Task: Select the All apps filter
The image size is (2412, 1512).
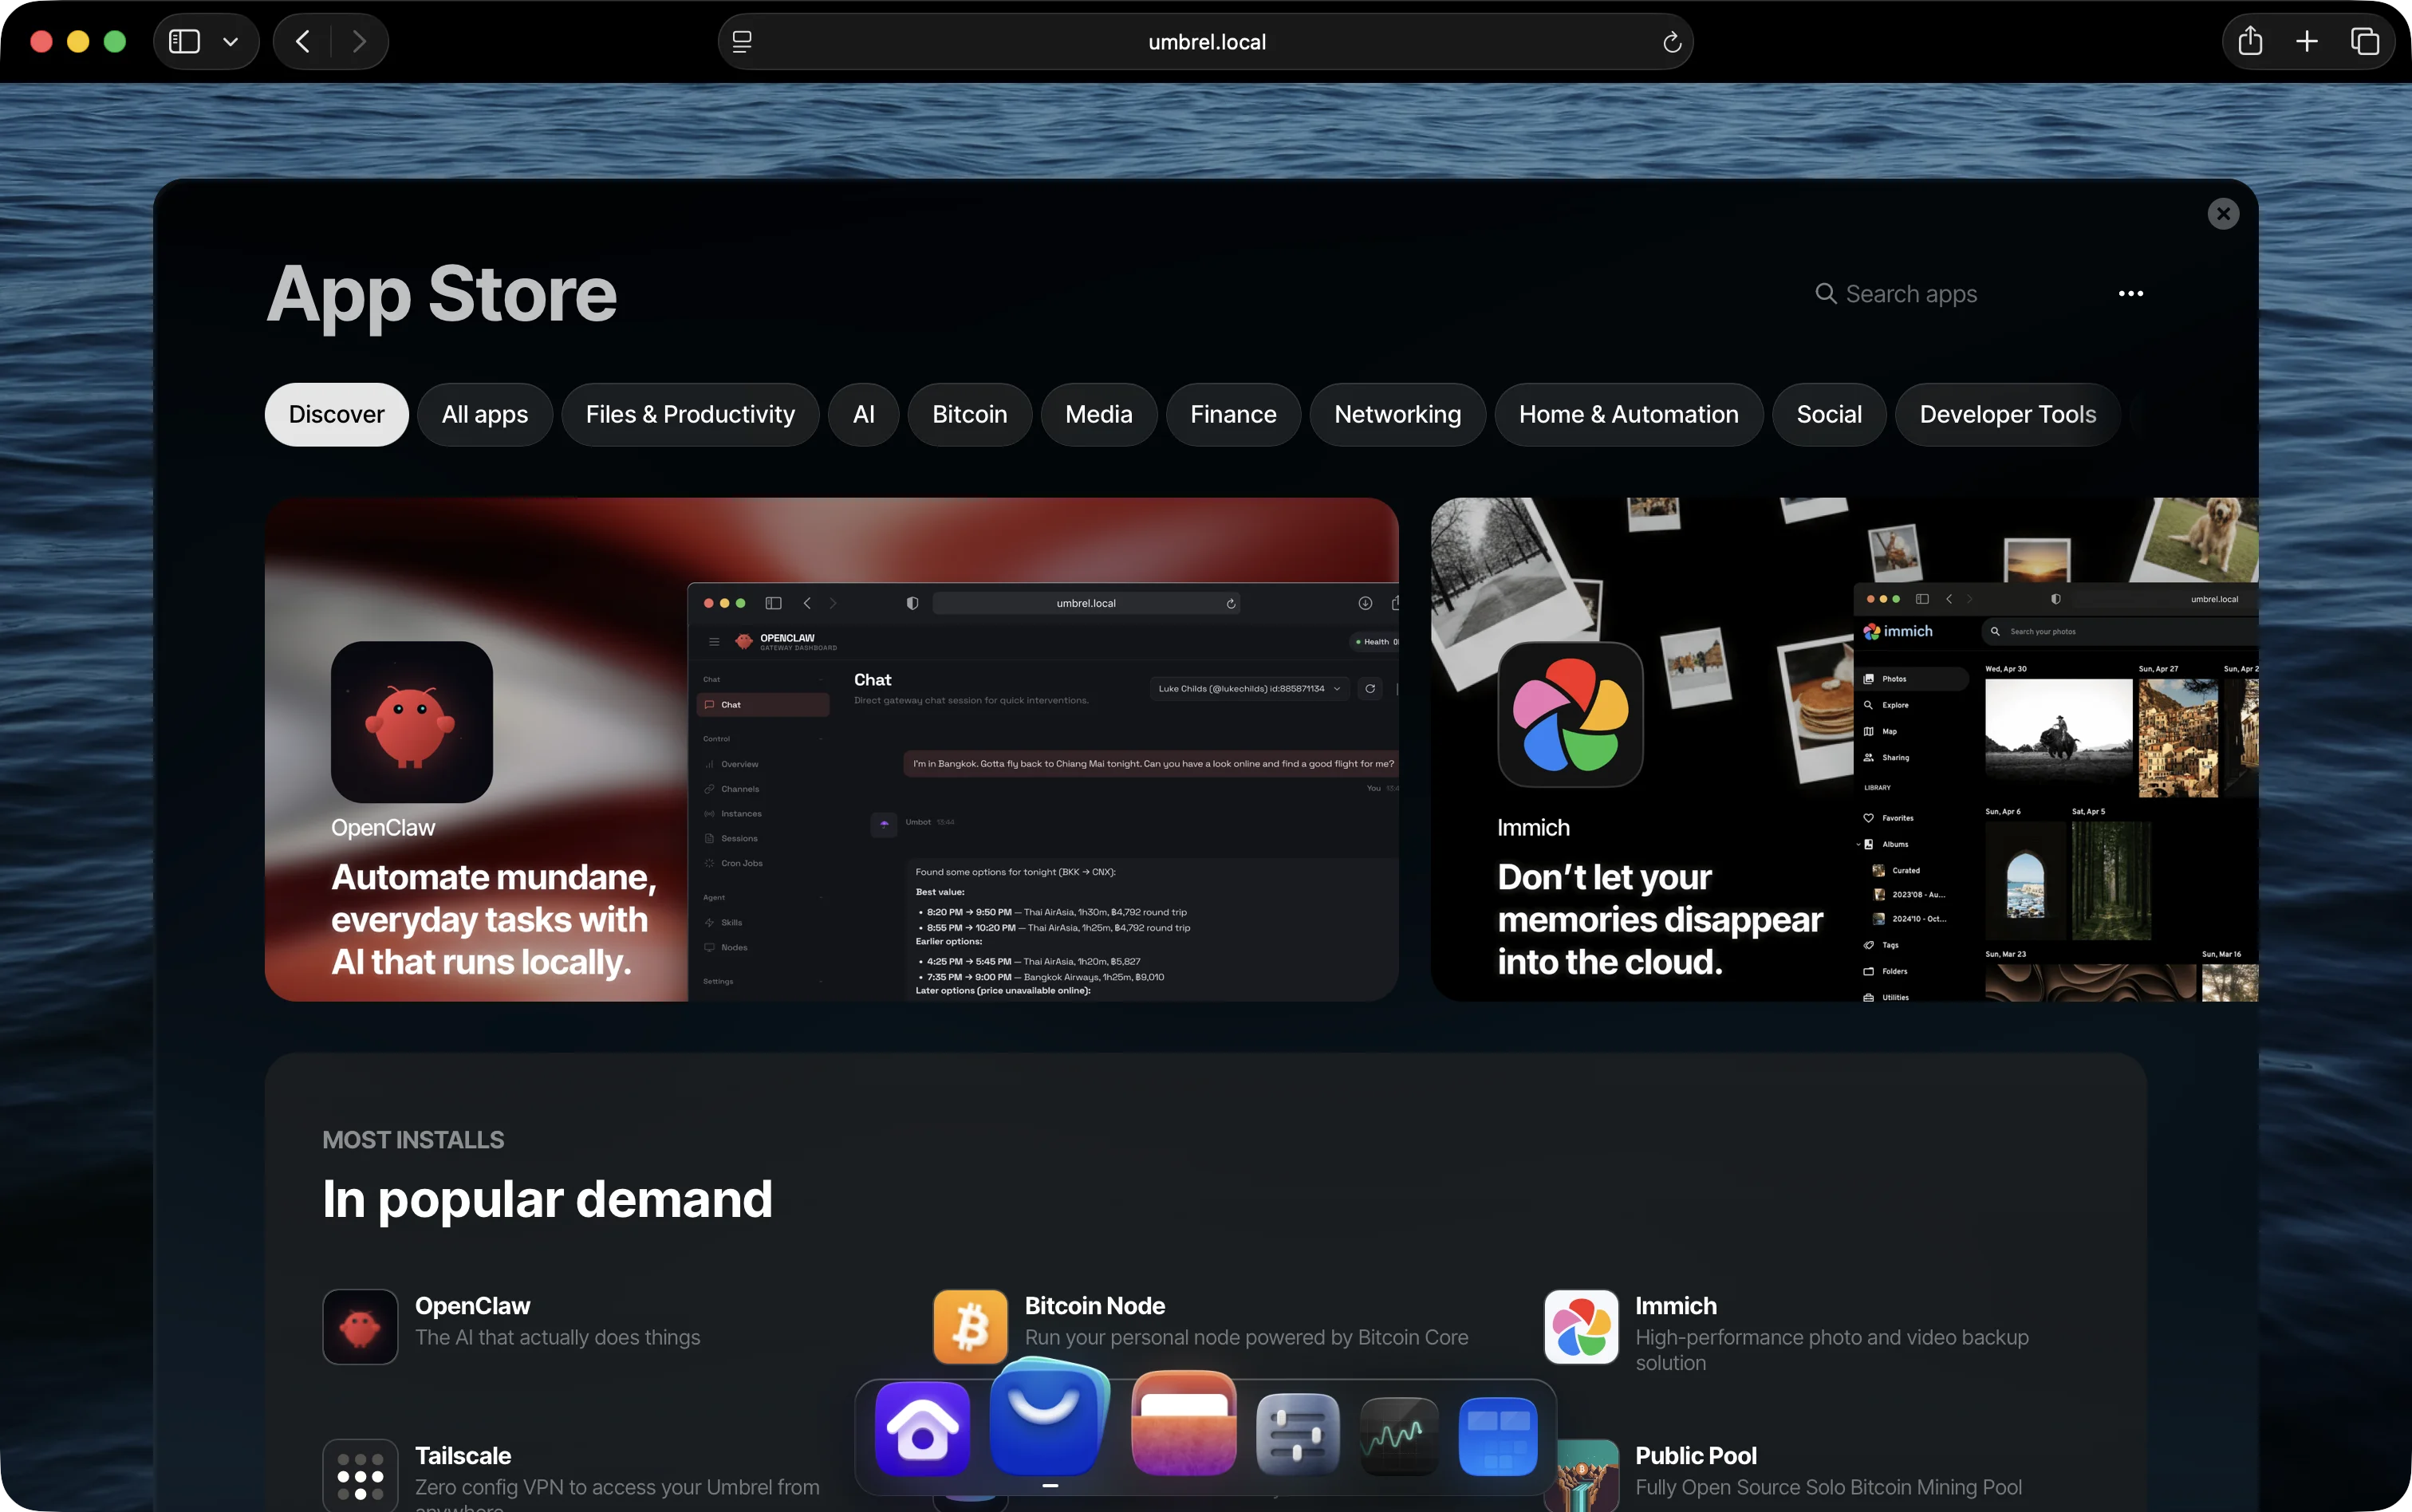Action: (x=484, y=414)
